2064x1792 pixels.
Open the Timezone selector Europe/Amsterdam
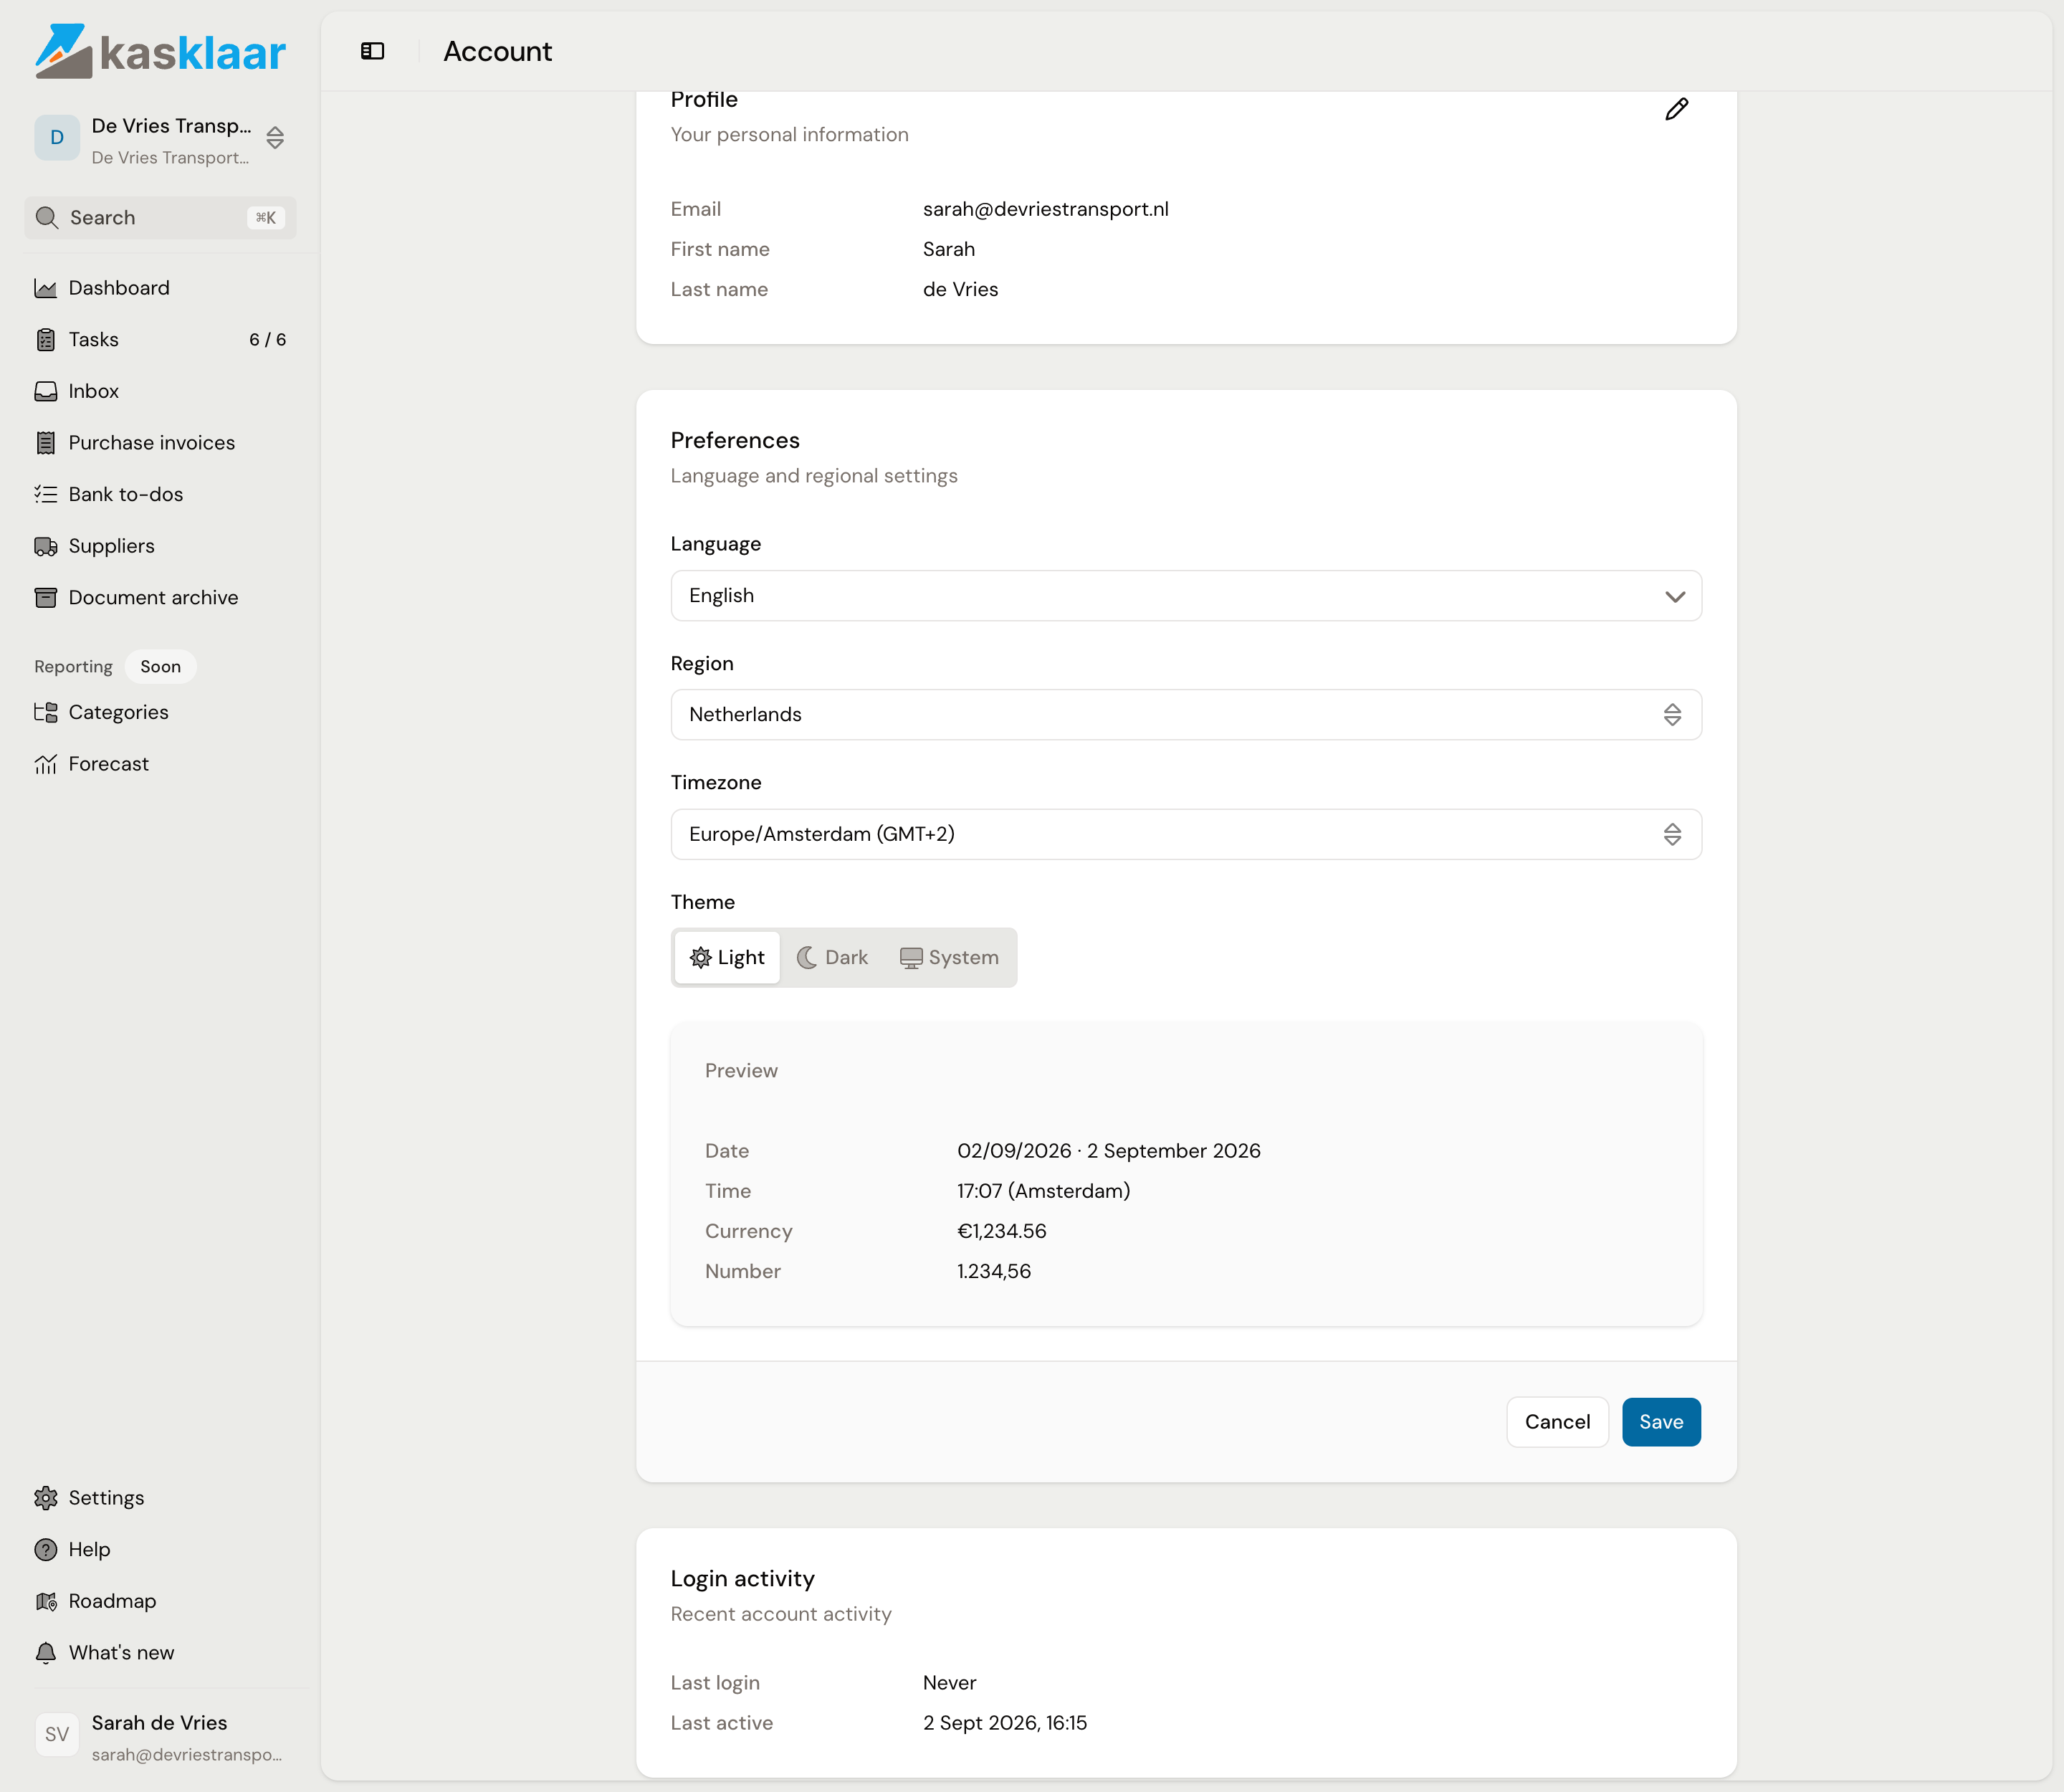coord(1186,834)
